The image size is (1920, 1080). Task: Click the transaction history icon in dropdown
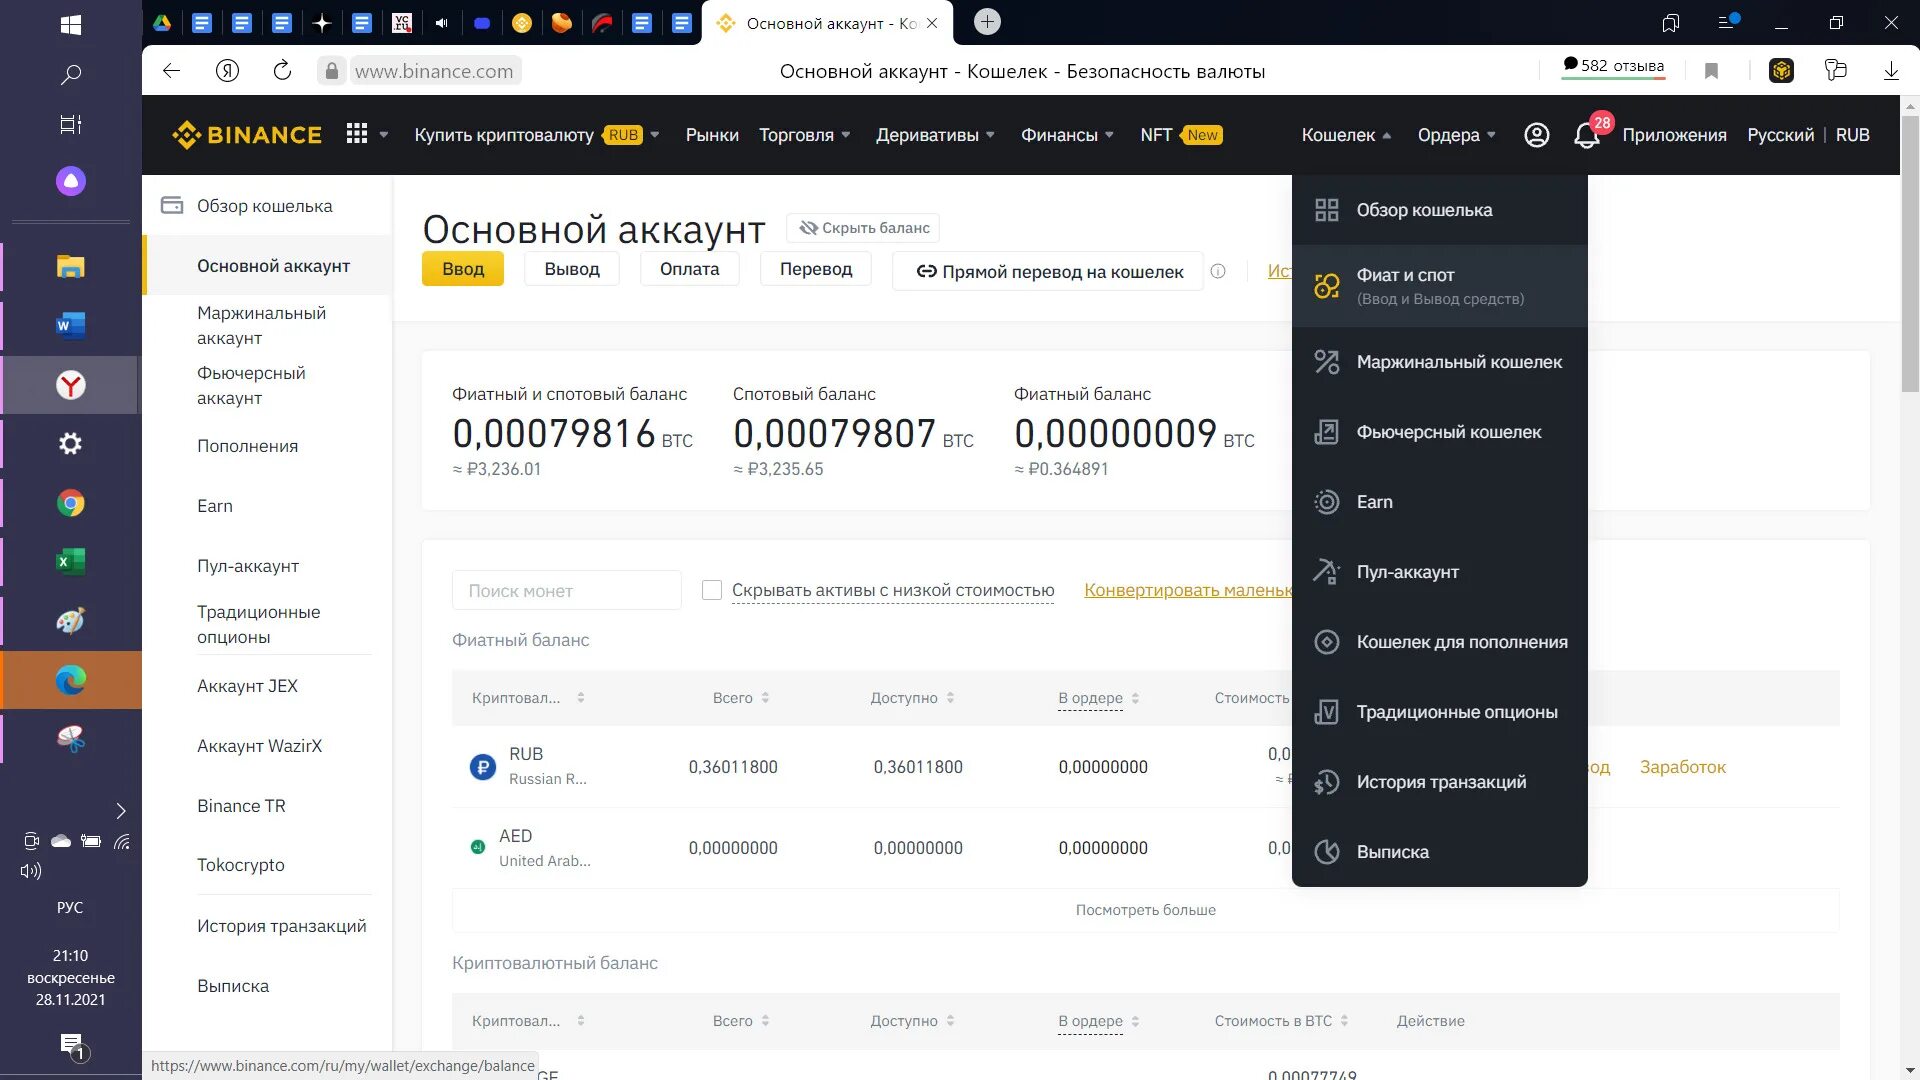[x=1326, y=782]
